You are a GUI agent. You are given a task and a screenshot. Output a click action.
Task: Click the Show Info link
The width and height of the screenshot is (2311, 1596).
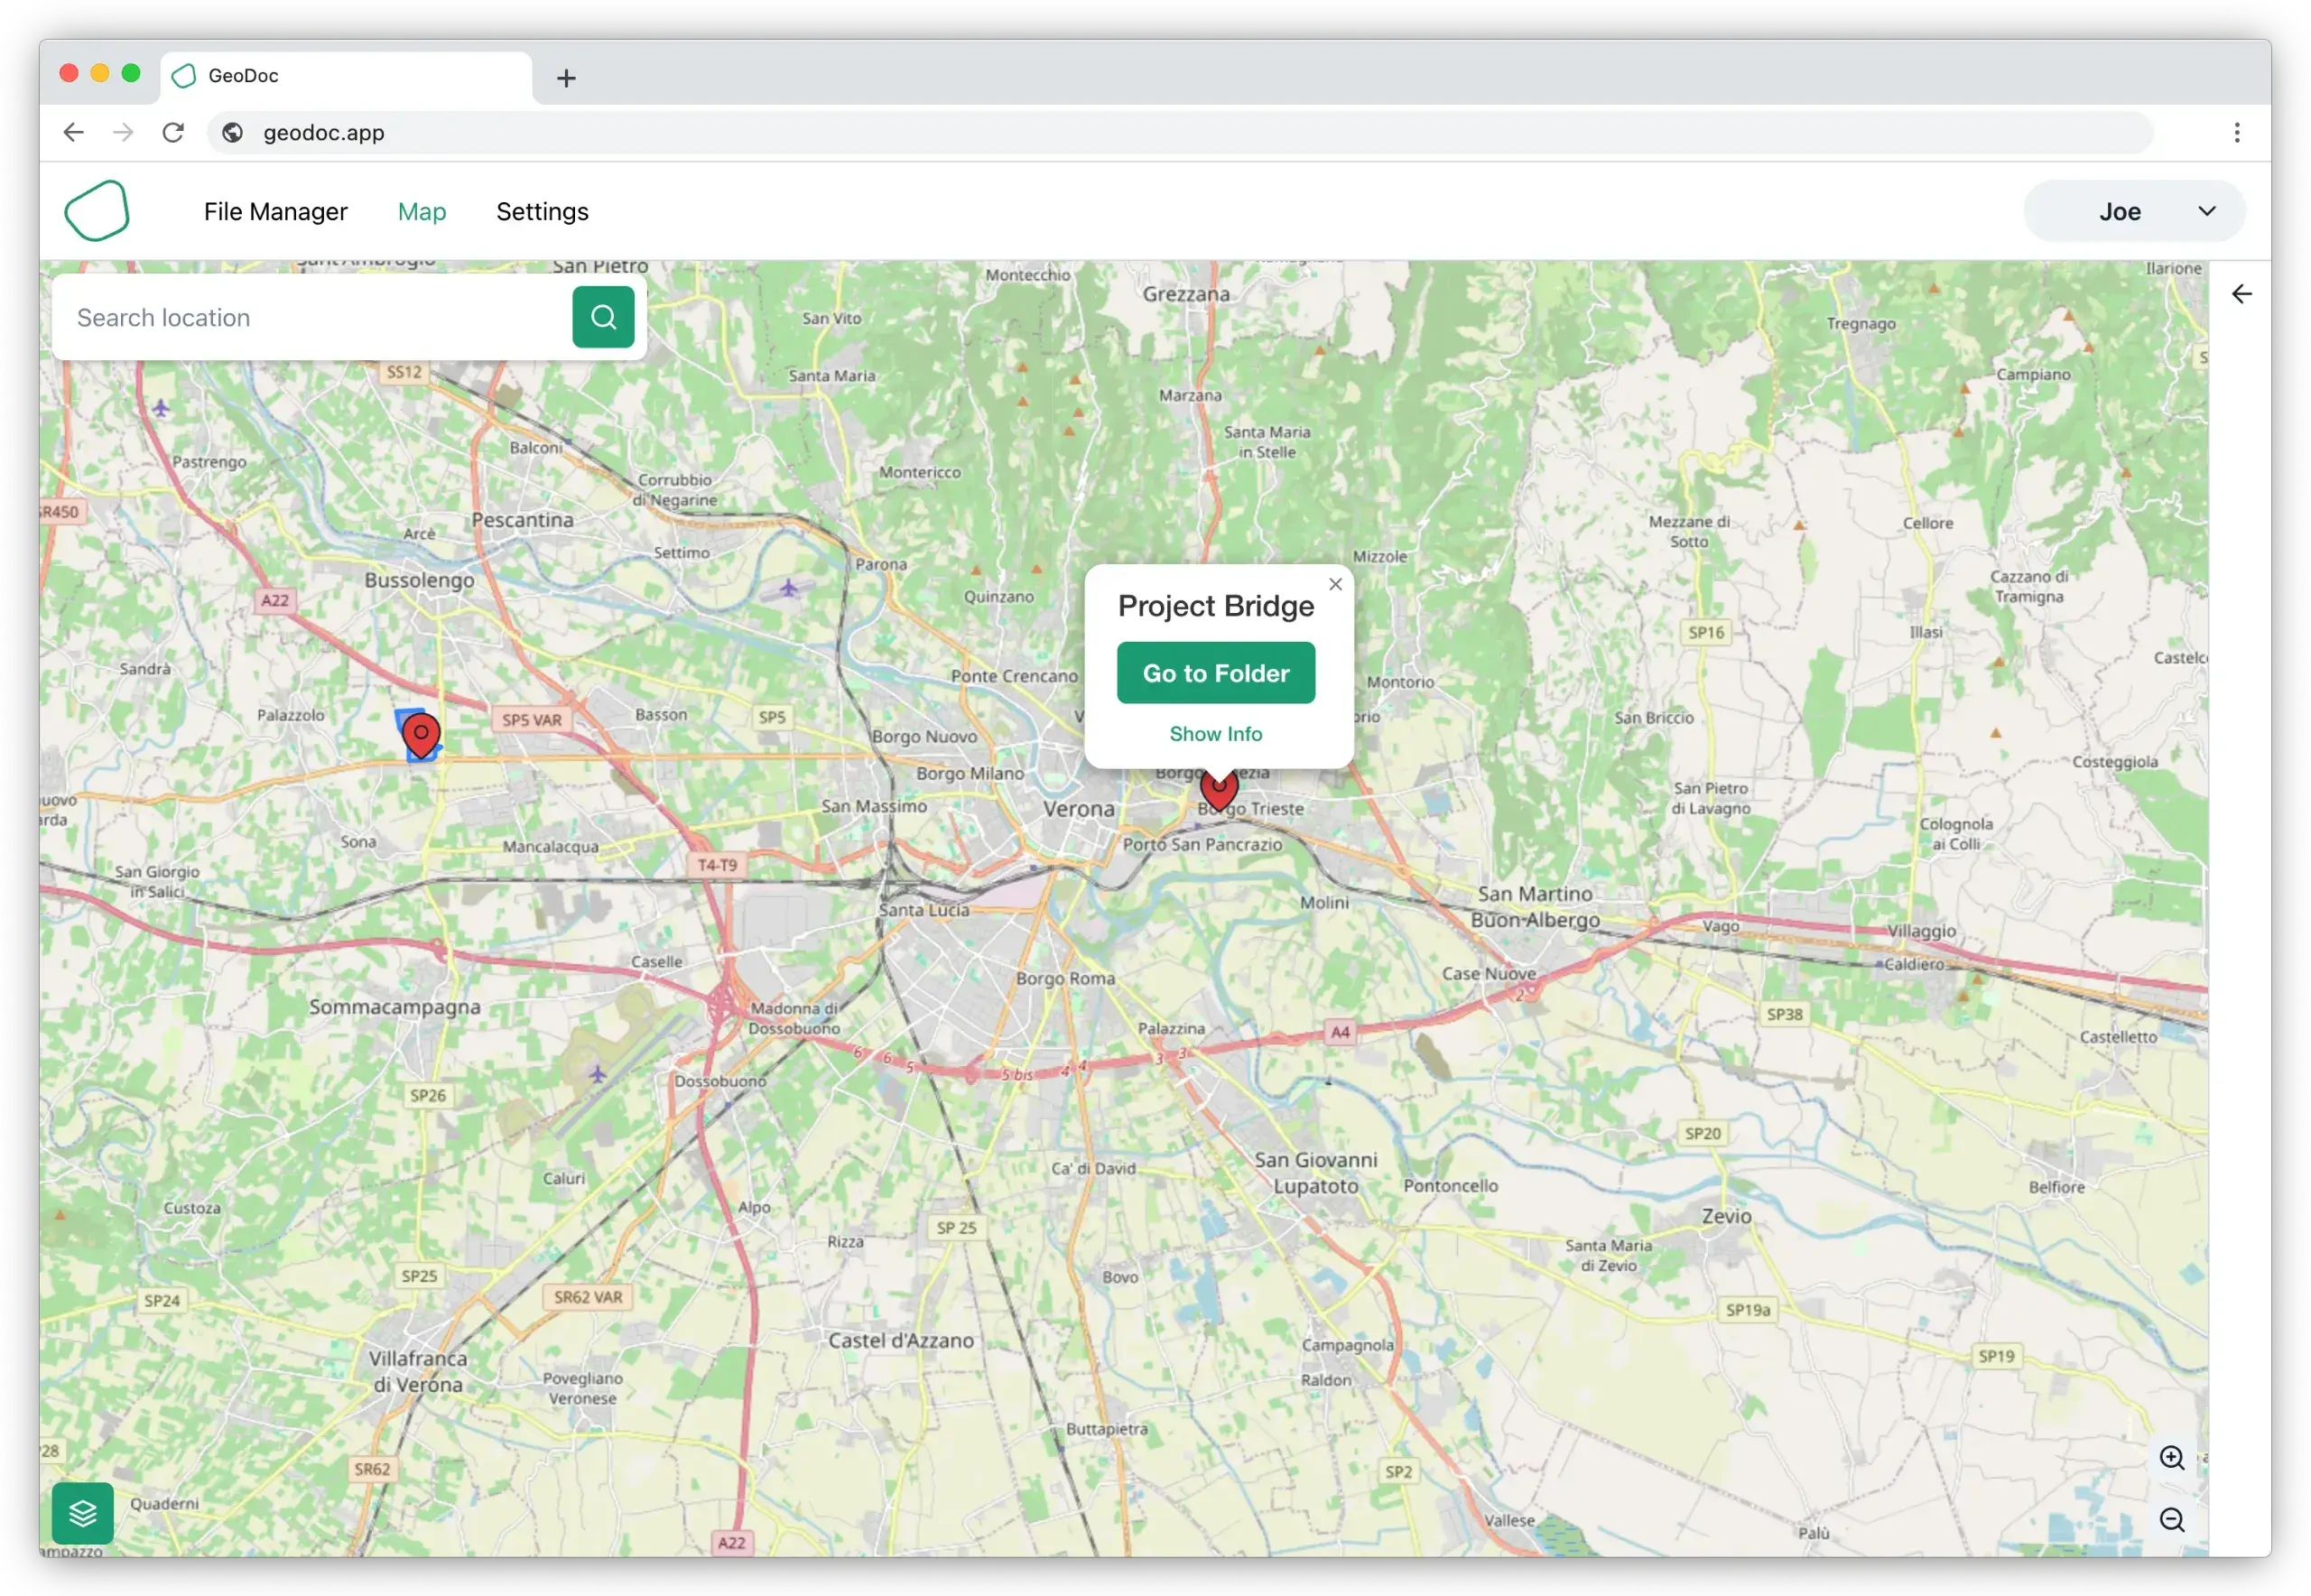(x=1215, y=734)
